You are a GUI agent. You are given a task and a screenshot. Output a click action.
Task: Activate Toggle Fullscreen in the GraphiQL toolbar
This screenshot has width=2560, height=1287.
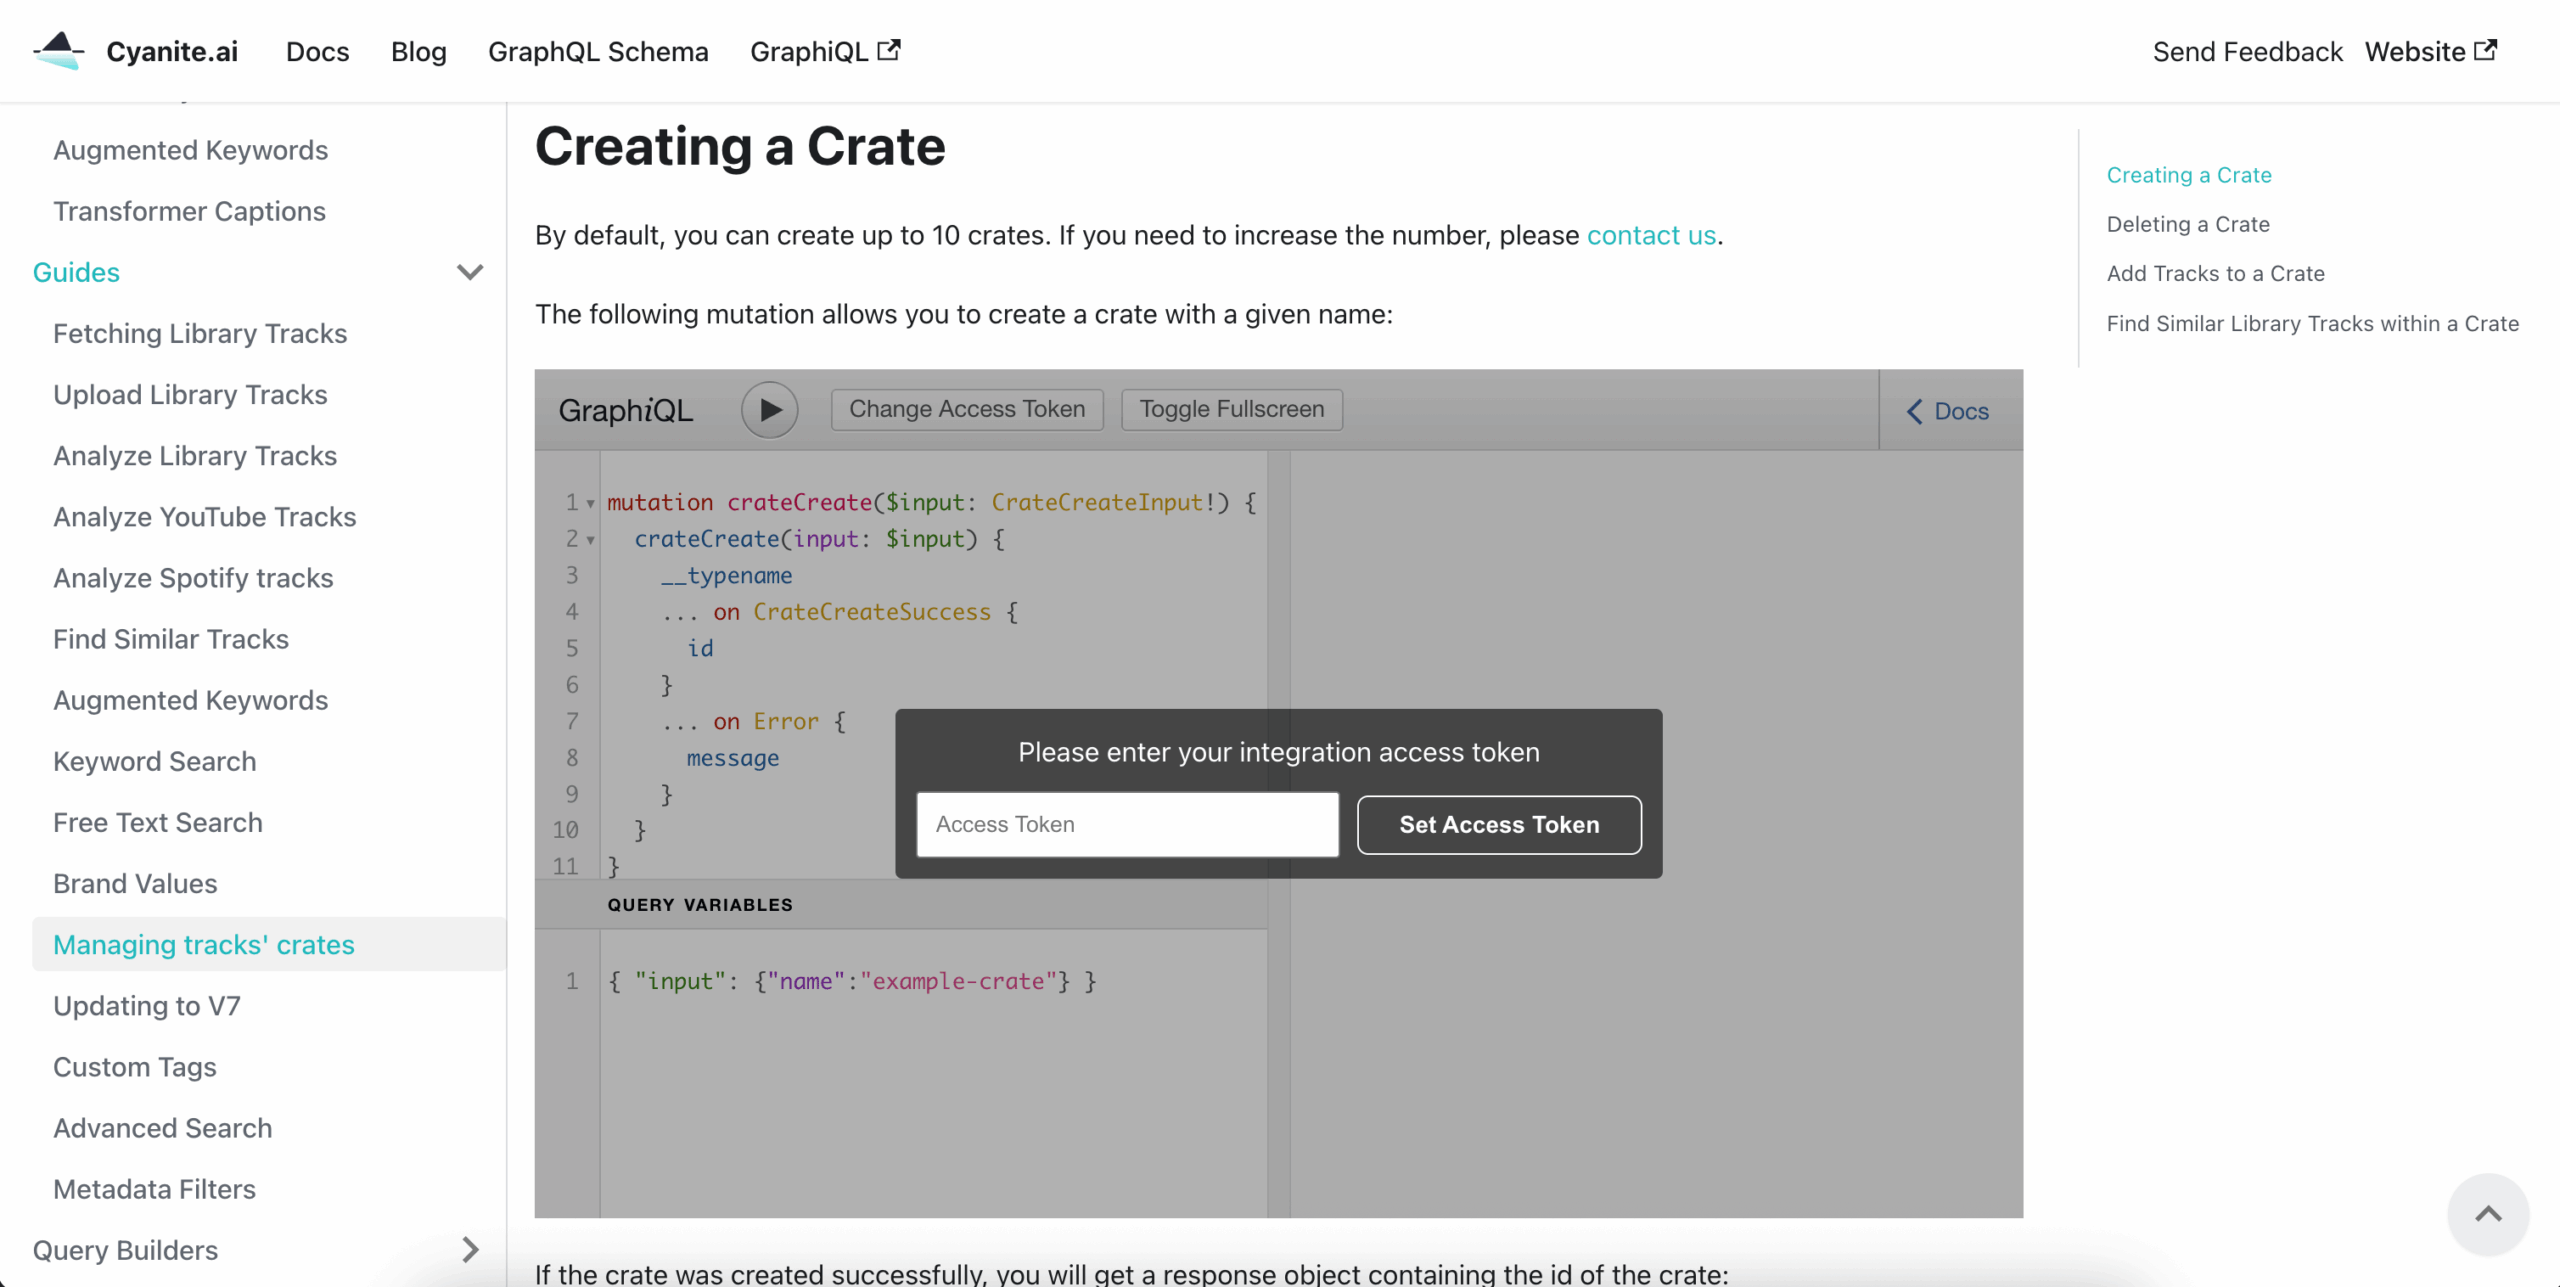[x=1231, y=408]
